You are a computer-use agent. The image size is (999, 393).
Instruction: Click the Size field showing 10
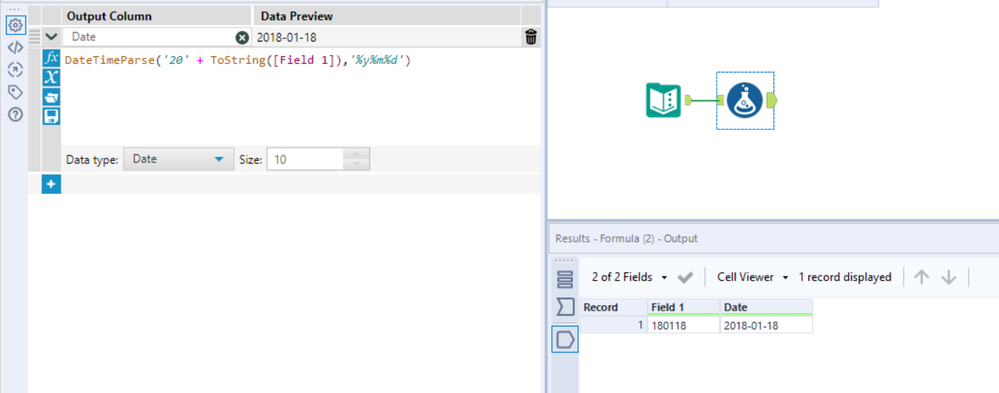point(305,160)
